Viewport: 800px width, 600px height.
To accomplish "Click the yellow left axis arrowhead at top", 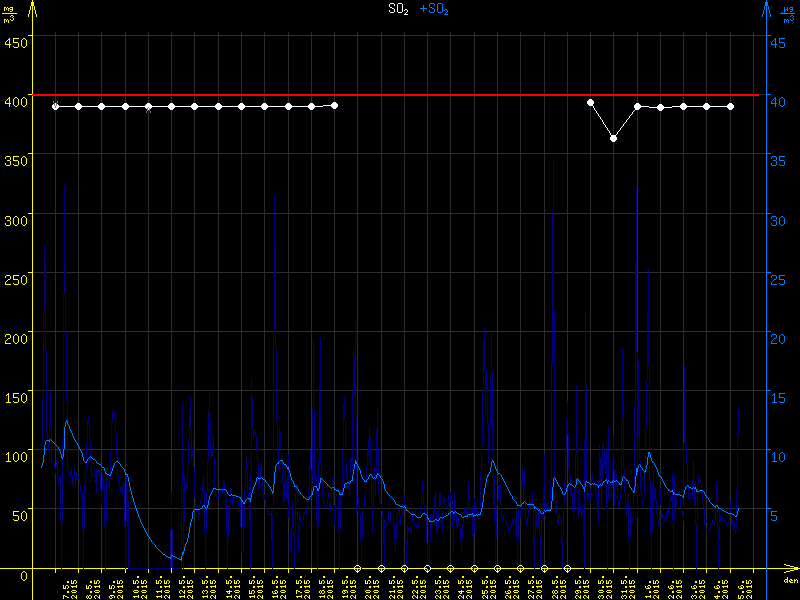I will [x=33, y=8].
